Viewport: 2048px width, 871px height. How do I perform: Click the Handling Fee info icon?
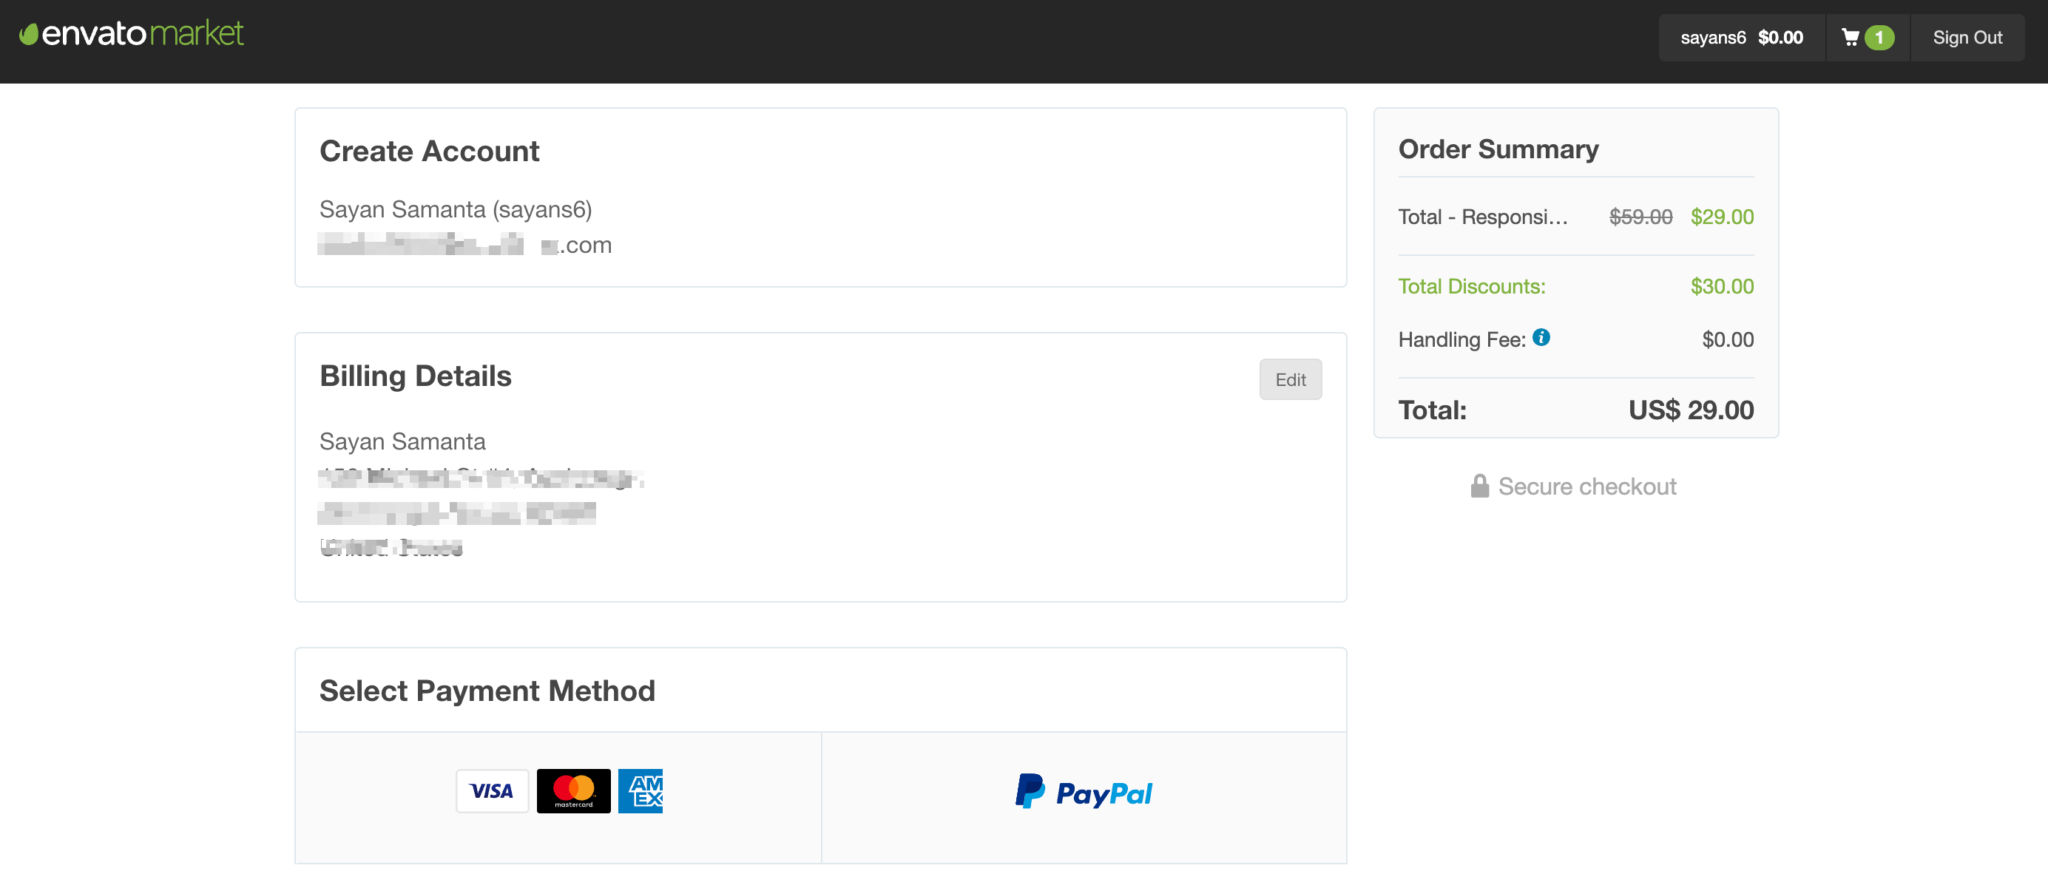[x=1541, y=338]
